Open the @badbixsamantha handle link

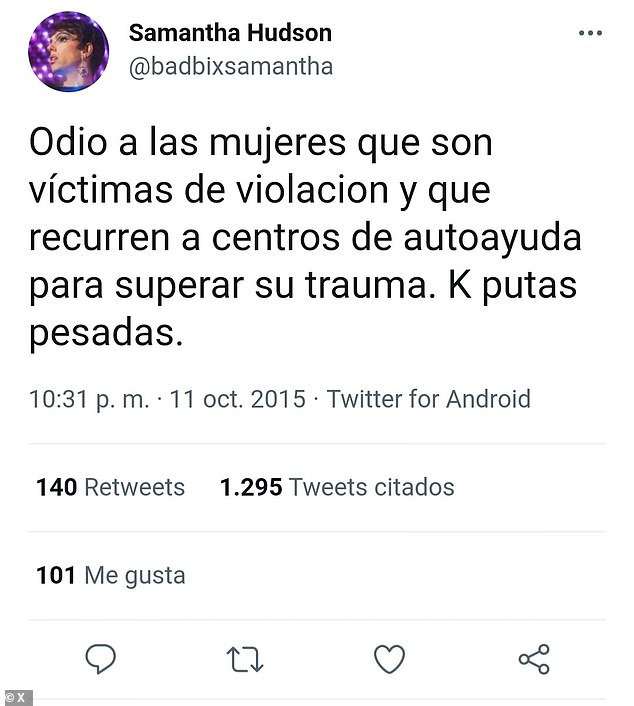231,67
